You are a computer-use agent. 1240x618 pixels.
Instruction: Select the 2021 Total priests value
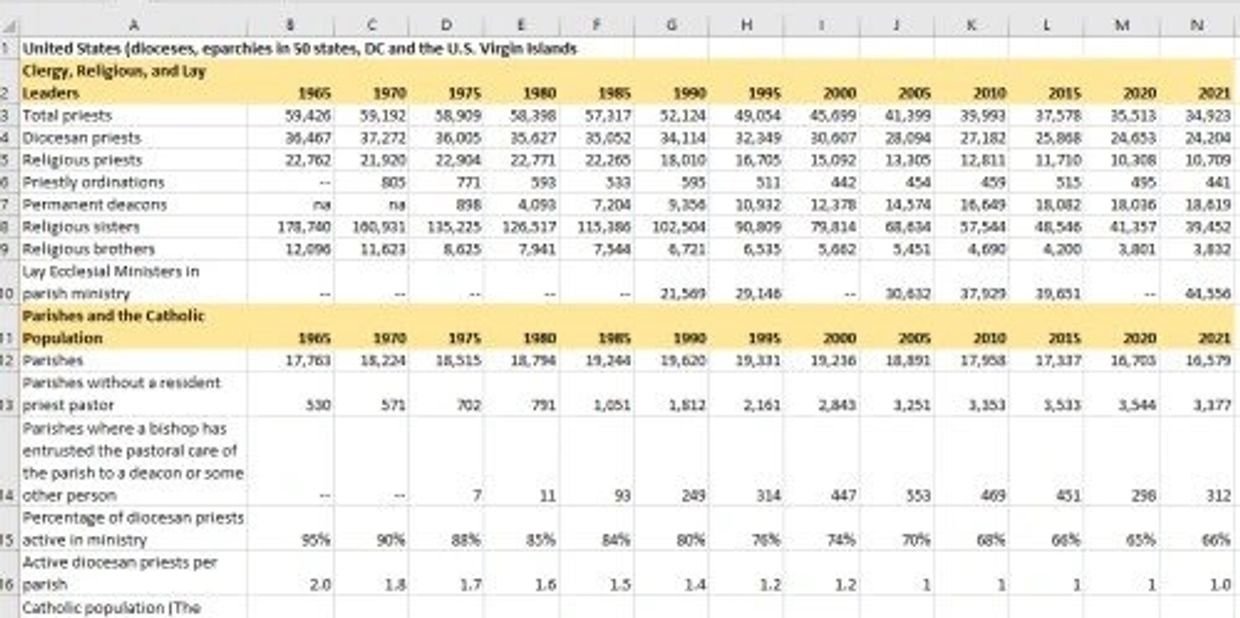(1198, 116)
